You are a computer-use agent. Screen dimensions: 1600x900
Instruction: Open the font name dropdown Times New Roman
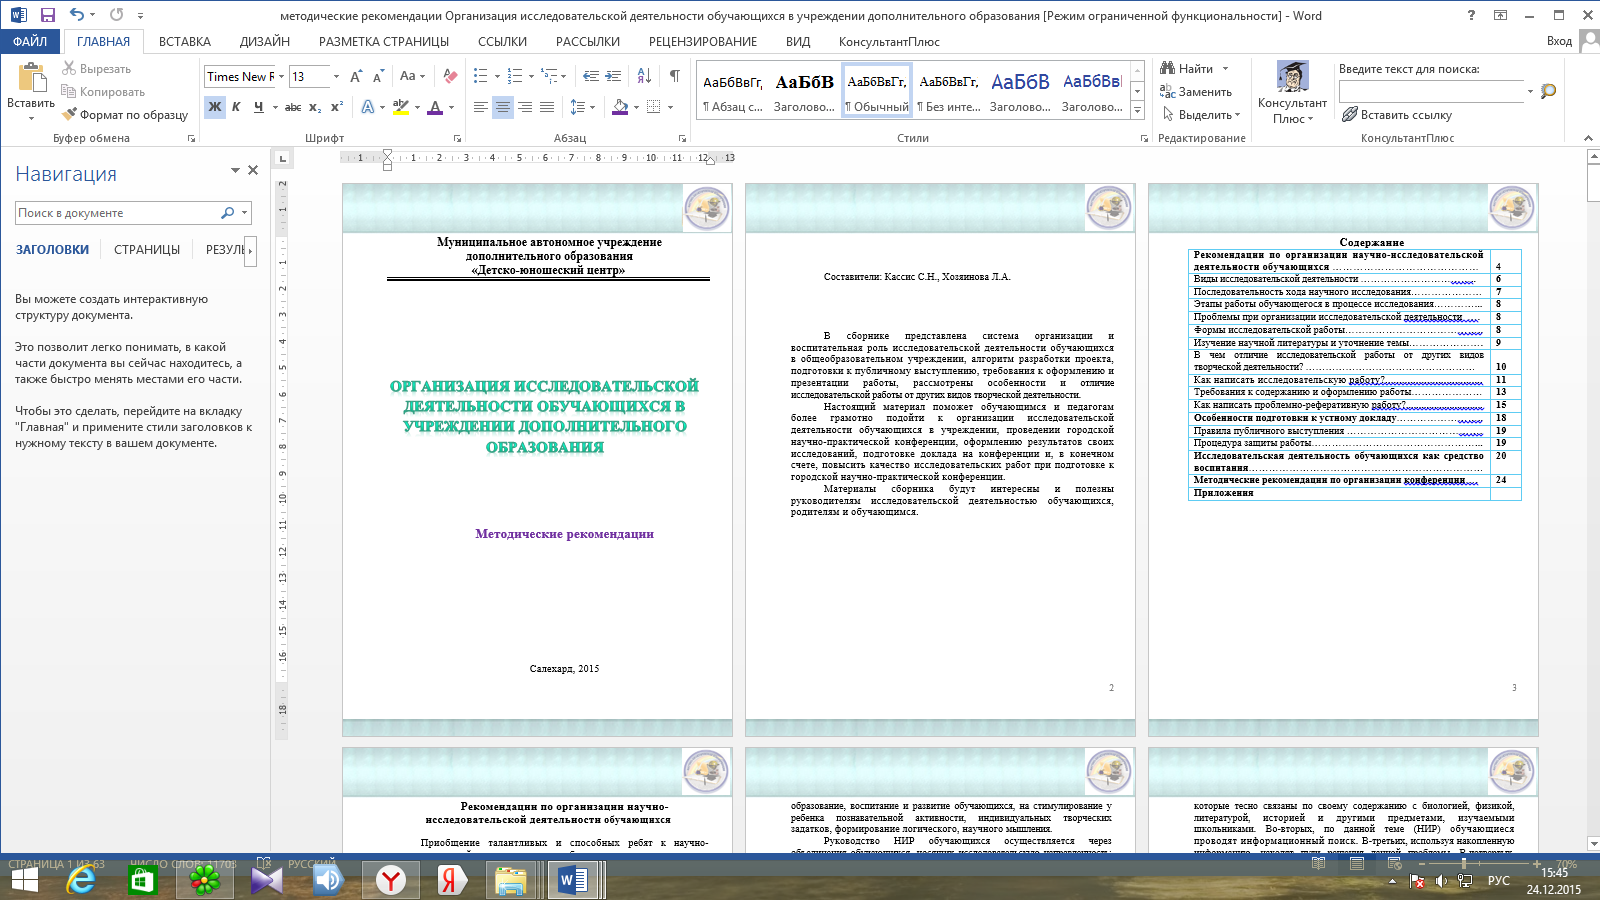click(281, 77)
